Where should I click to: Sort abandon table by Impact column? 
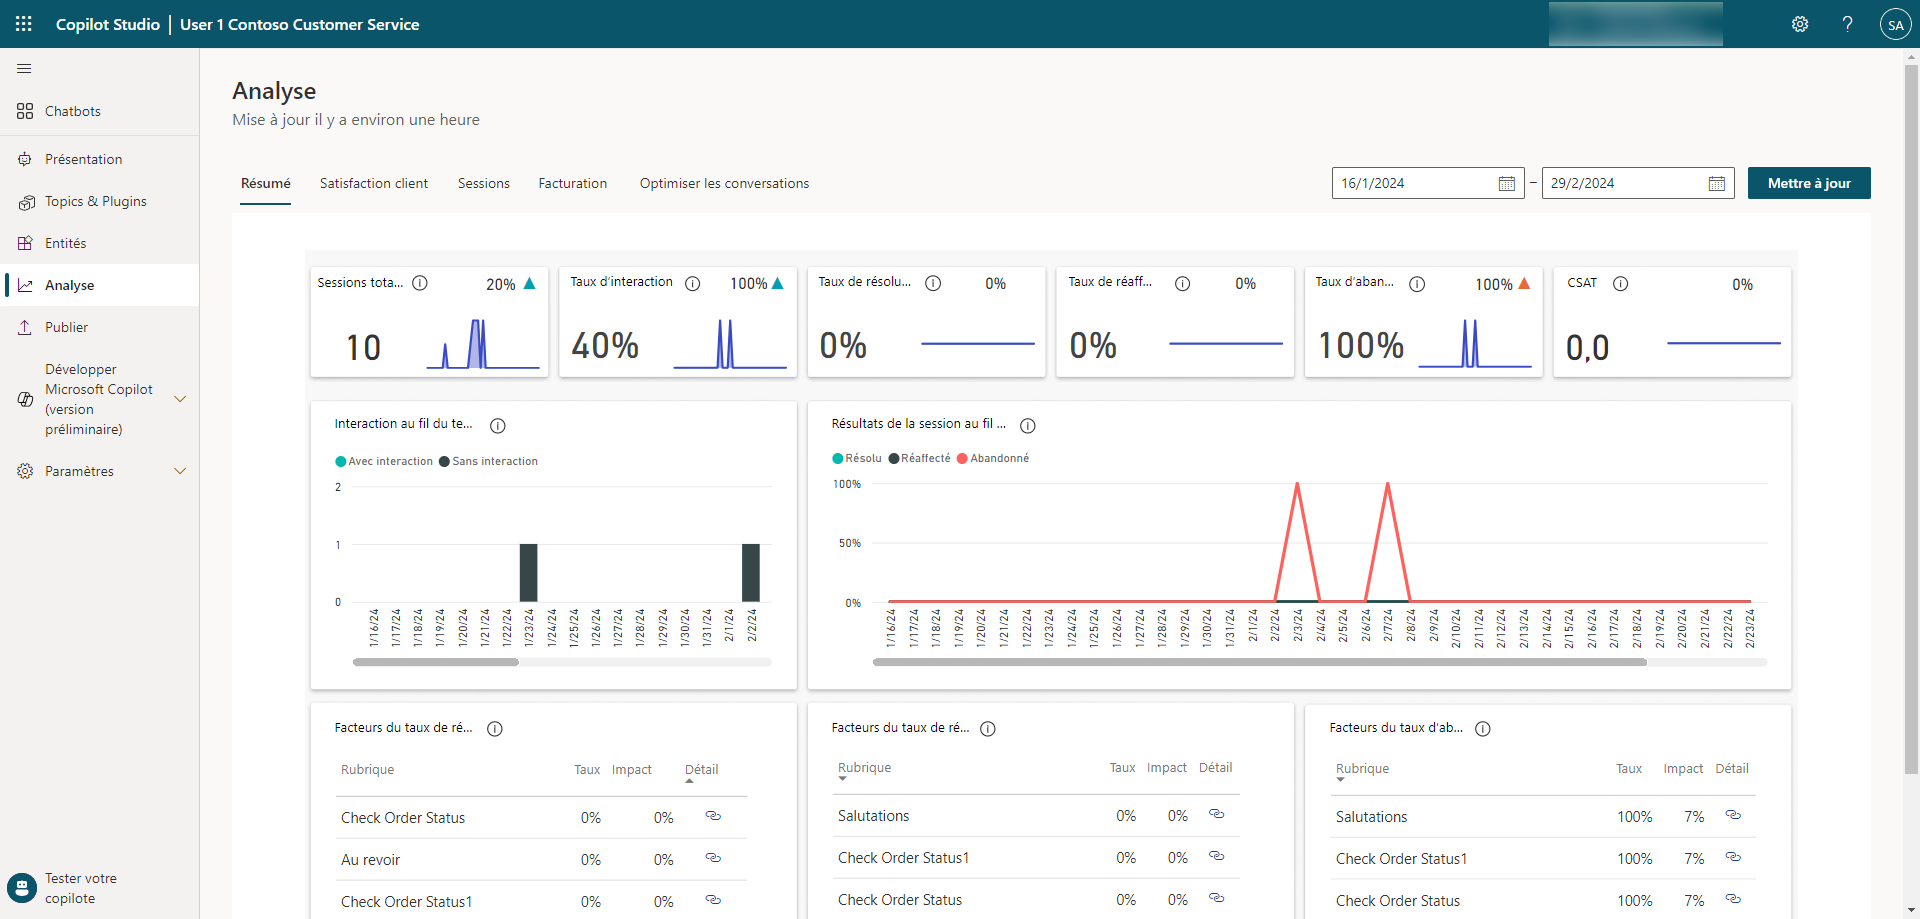click(x=1683, y=769)
